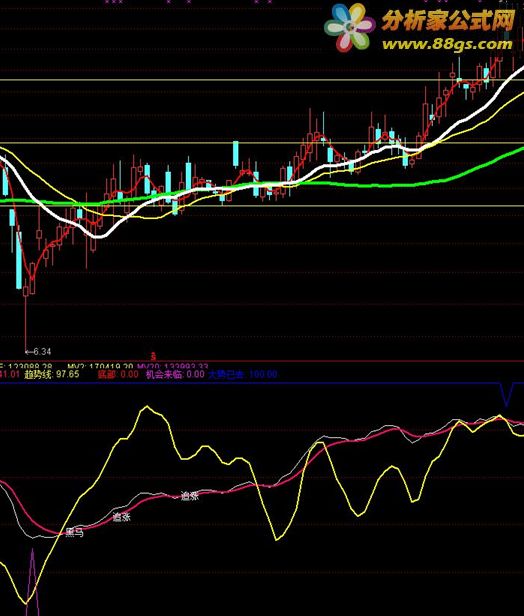Select the 趋势线: 97.65 indicator reading

pyautogui.click(x=52, y=374)
